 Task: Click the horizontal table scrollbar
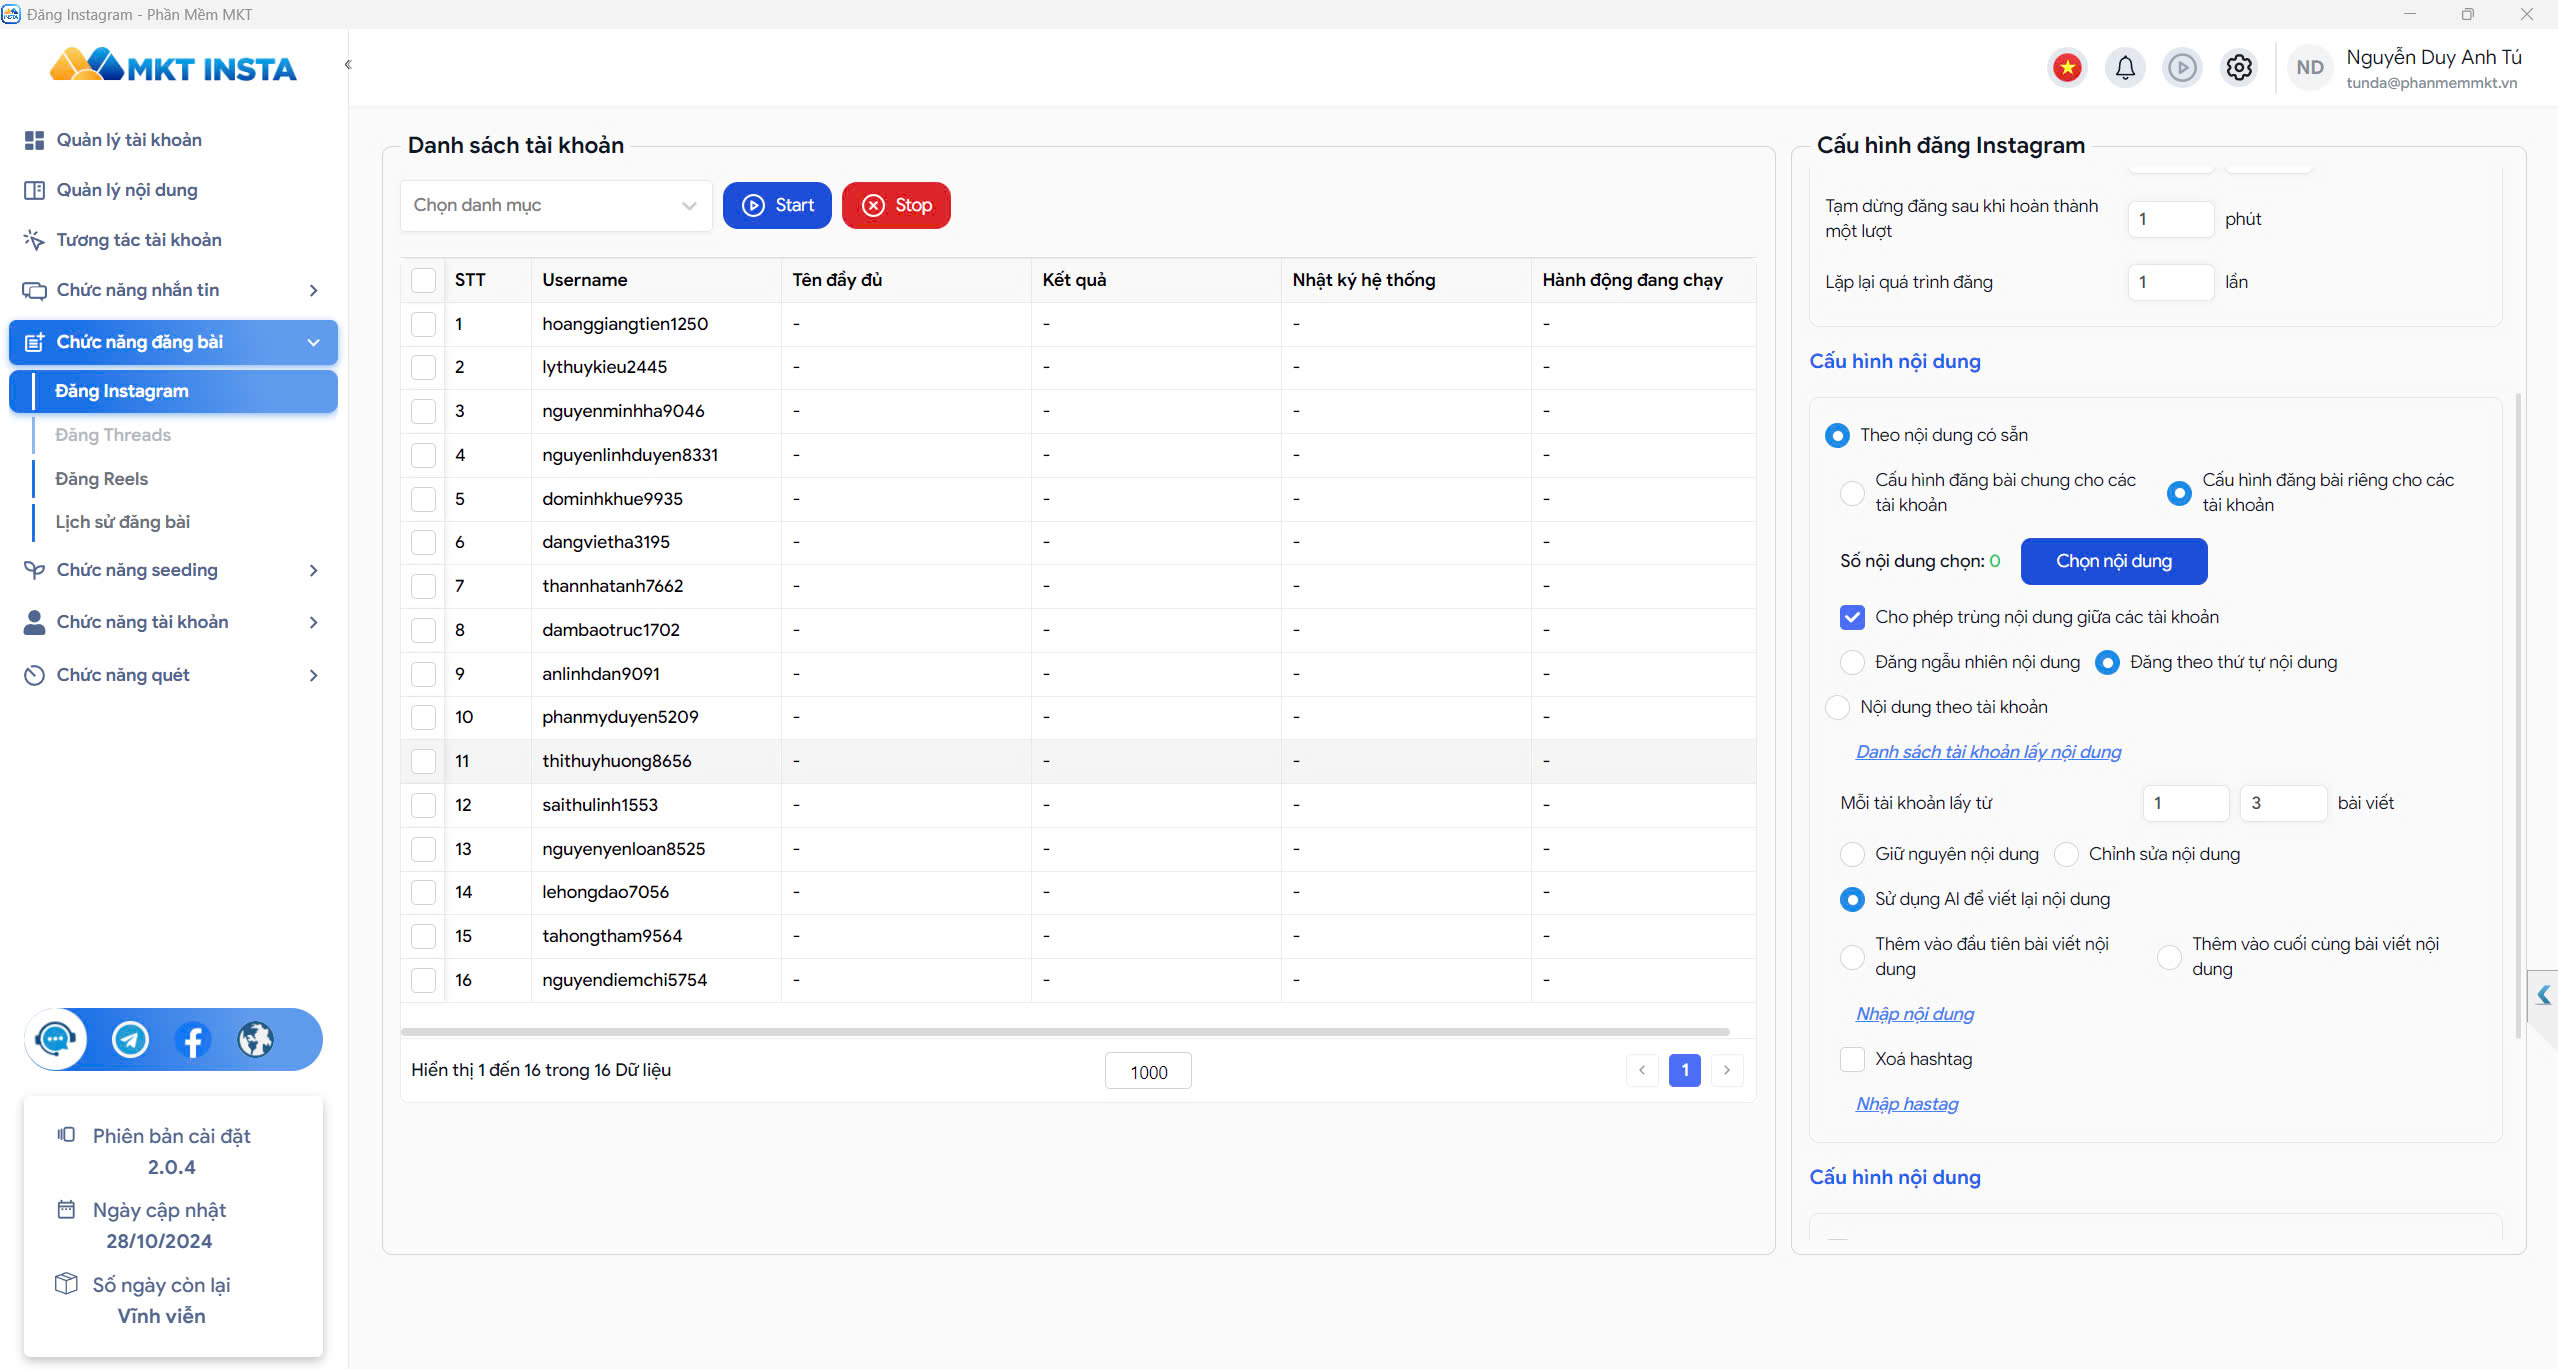click(1065, 1031)
